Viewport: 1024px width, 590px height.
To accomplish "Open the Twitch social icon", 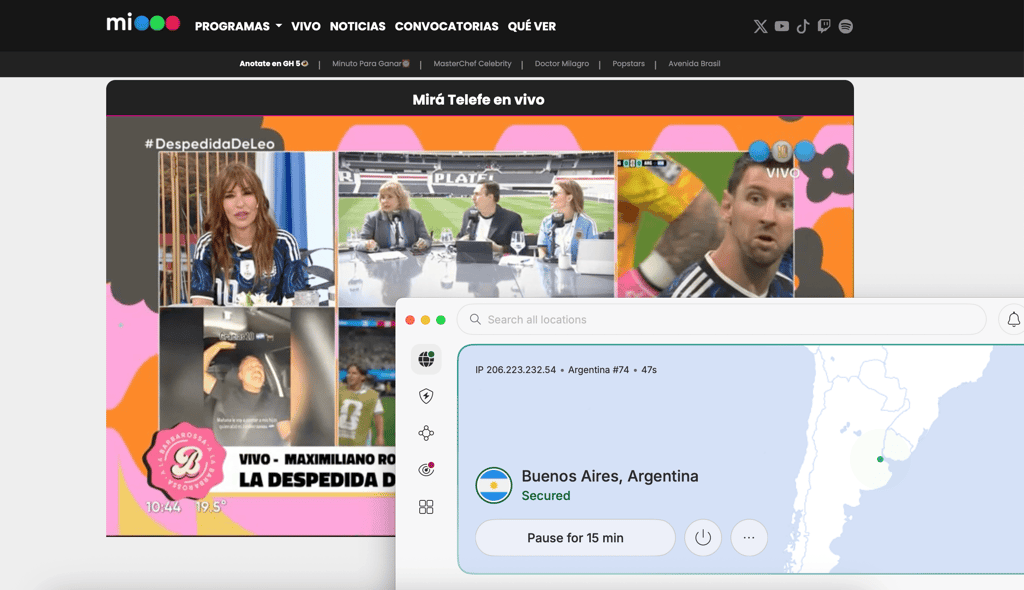I will (x=824, y=26).
